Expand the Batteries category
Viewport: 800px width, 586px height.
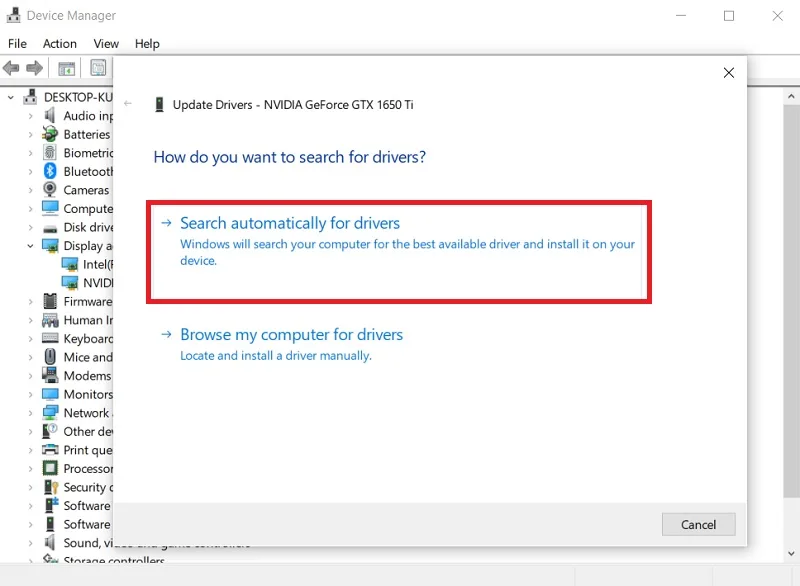(x=30, y=135)
